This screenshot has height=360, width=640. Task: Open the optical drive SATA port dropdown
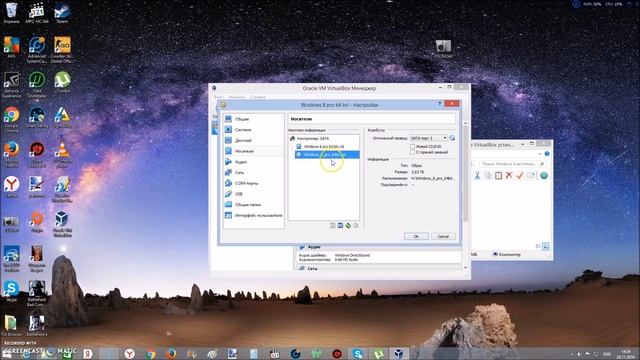[x=429, y=138]
